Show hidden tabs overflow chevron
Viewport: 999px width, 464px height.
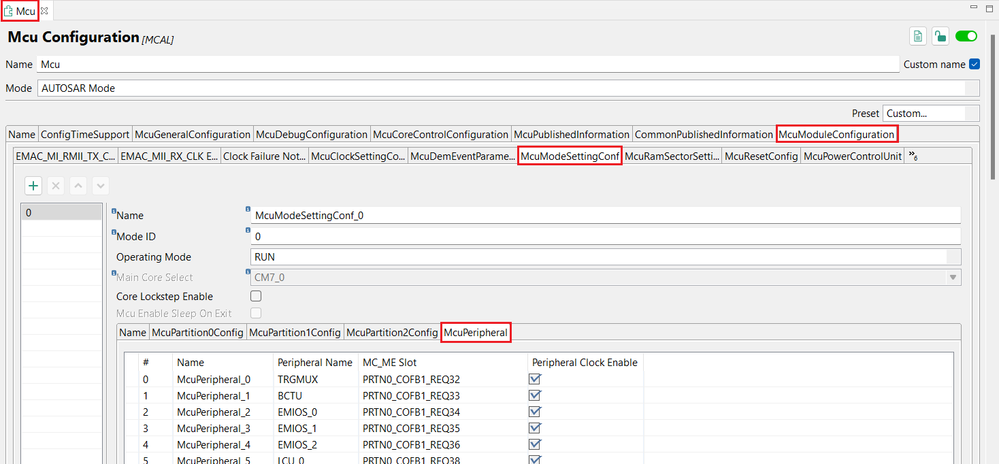coord(913,157)
